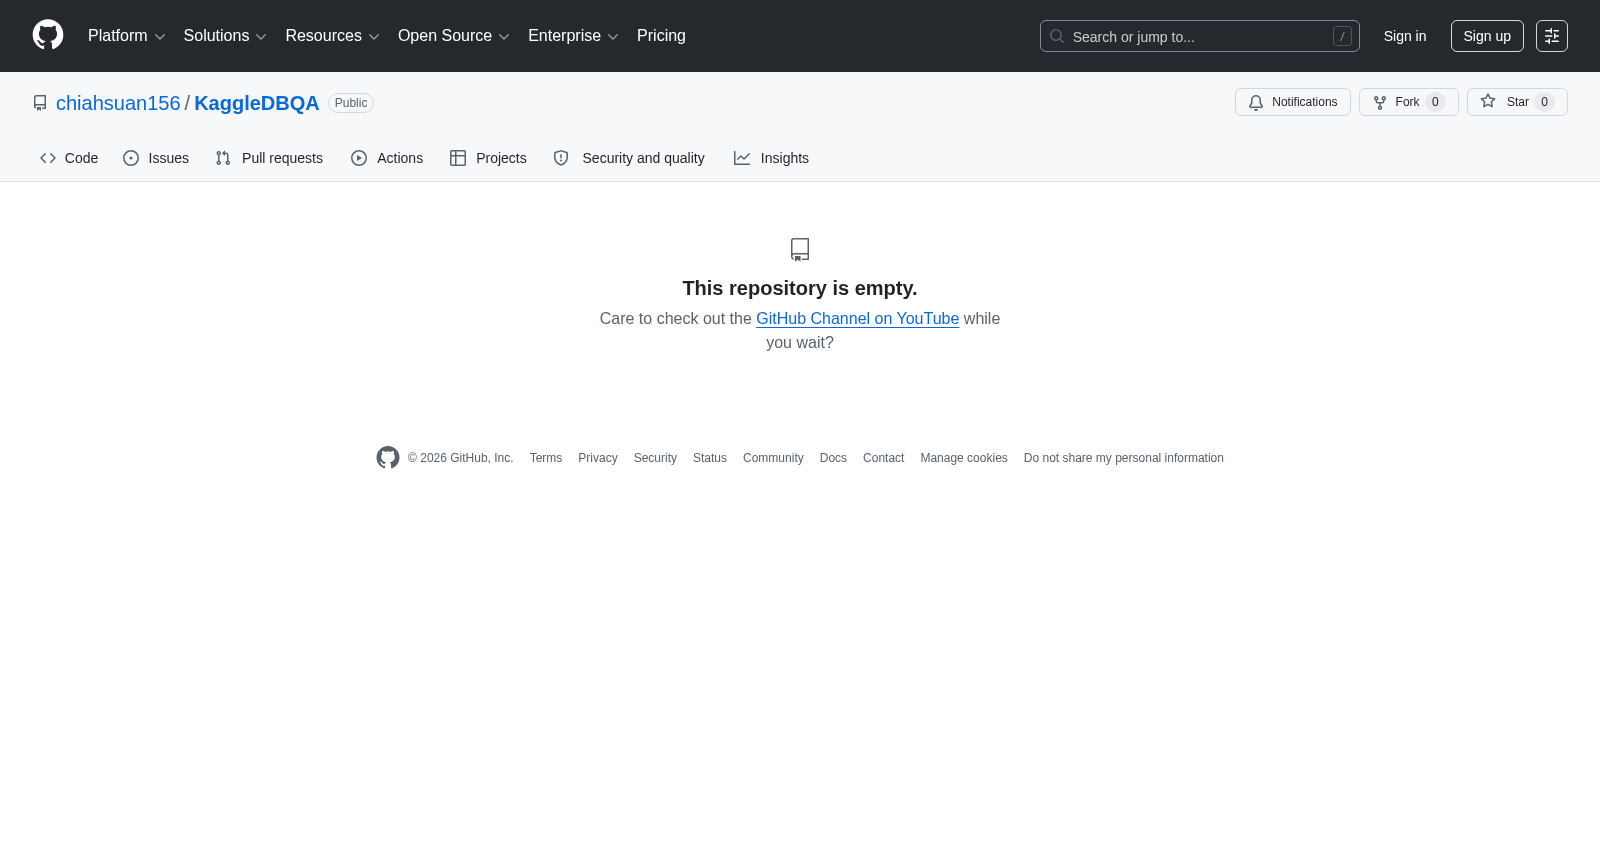Open the Projects tab

[x=488, y=158]
